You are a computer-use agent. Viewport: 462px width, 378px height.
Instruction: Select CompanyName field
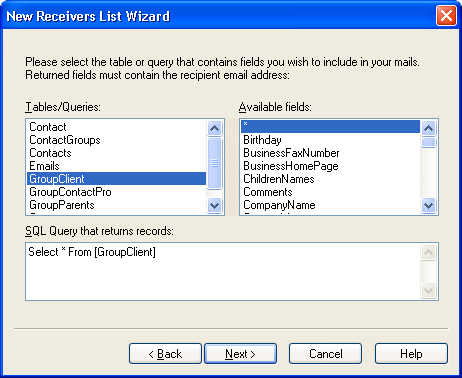click(330, 205)
